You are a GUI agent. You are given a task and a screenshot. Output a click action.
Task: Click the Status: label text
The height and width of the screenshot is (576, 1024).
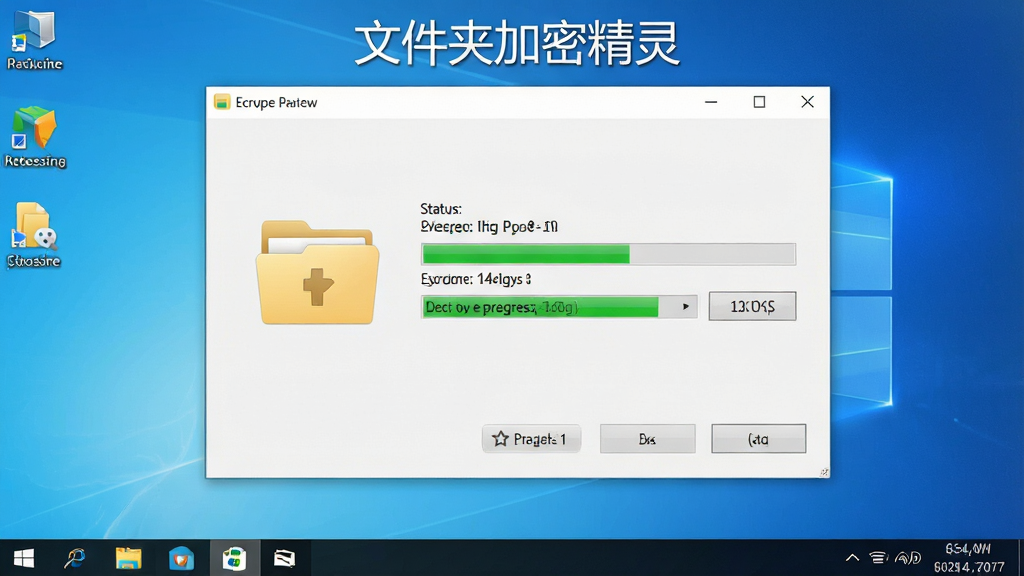coord(441,209)
